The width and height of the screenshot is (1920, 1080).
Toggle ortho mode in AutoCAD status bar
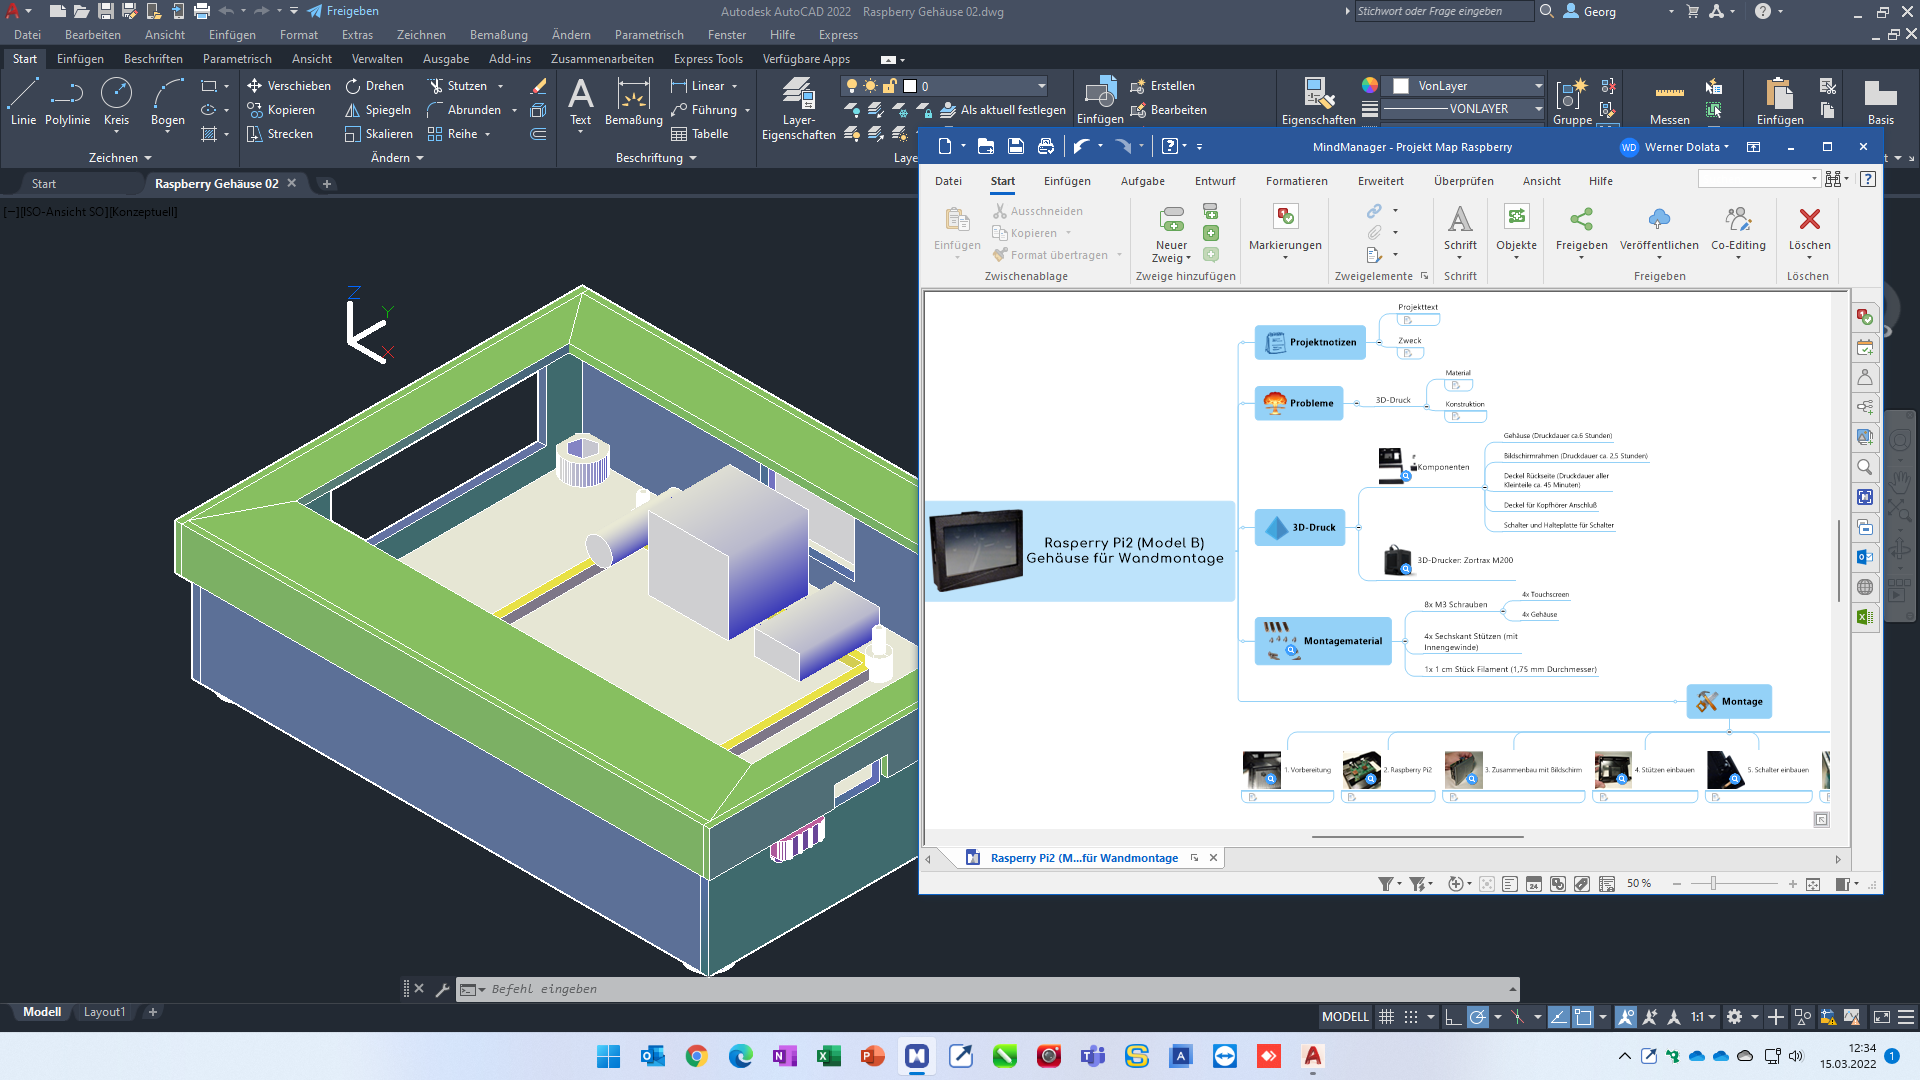click(1453, 1017)
